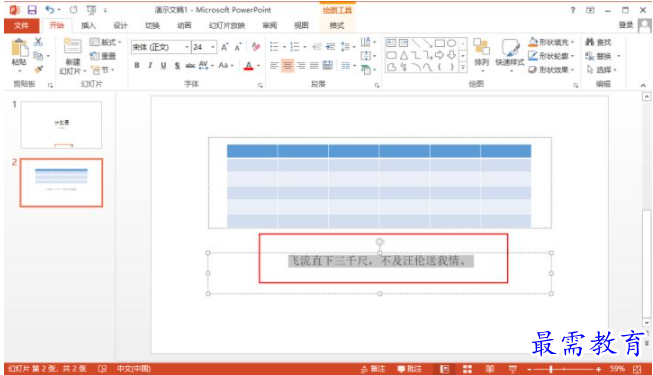Screen dimensions: 653x375
Task: Open the 版式 layout dropdown
Action: (106, 42)
